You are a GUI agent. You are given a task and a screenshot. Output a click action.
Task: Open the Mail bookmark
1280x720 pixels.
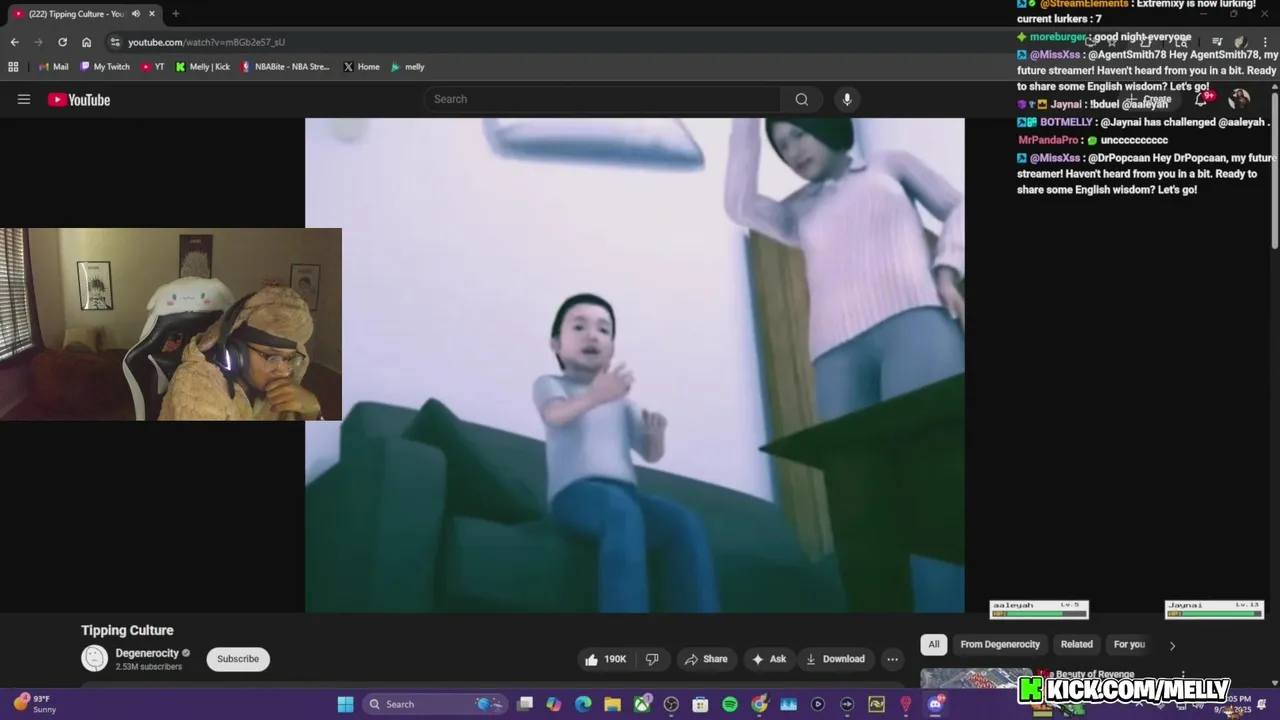53,67
